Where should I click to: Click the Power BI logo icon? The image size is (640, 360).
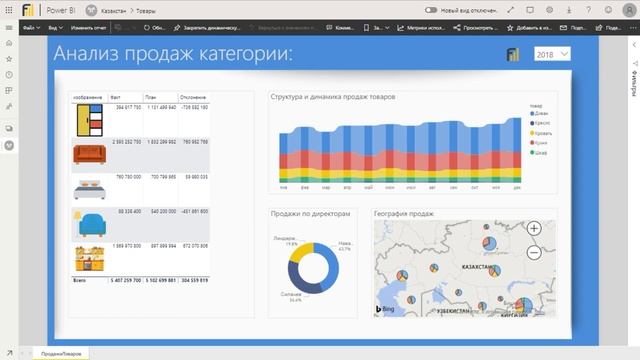[x=28, y=10]
